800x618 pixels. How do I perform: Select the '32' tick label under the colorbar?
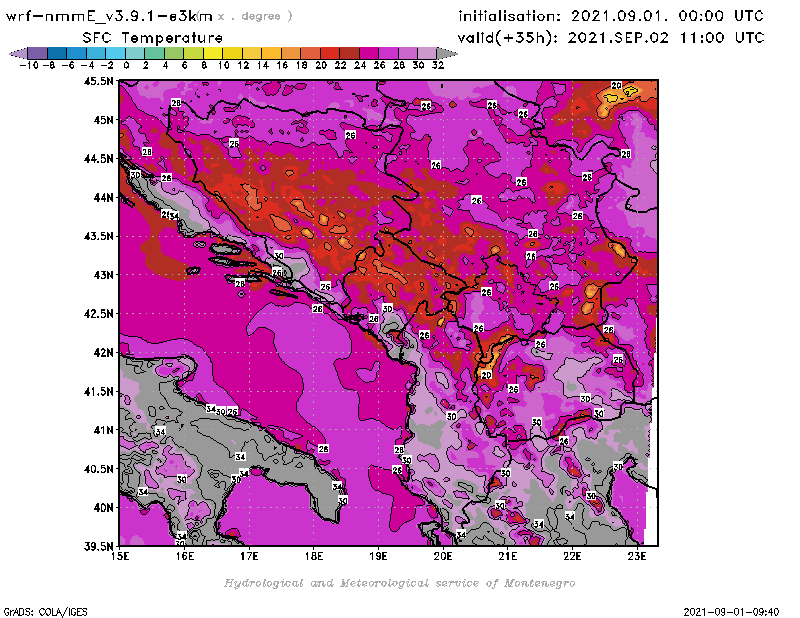coord(438,65)
